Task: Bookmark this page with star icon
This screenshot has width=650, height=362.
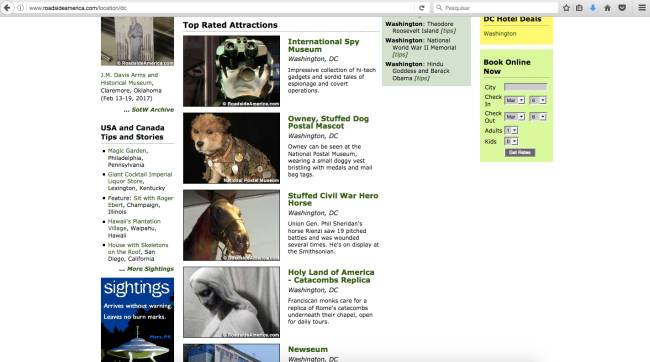Action: (x=566, y=8)
